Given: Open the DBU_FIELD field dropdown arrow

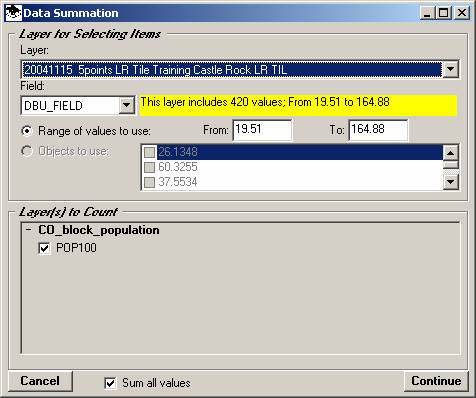Looking at the screenshot, I should click(126, 105).
